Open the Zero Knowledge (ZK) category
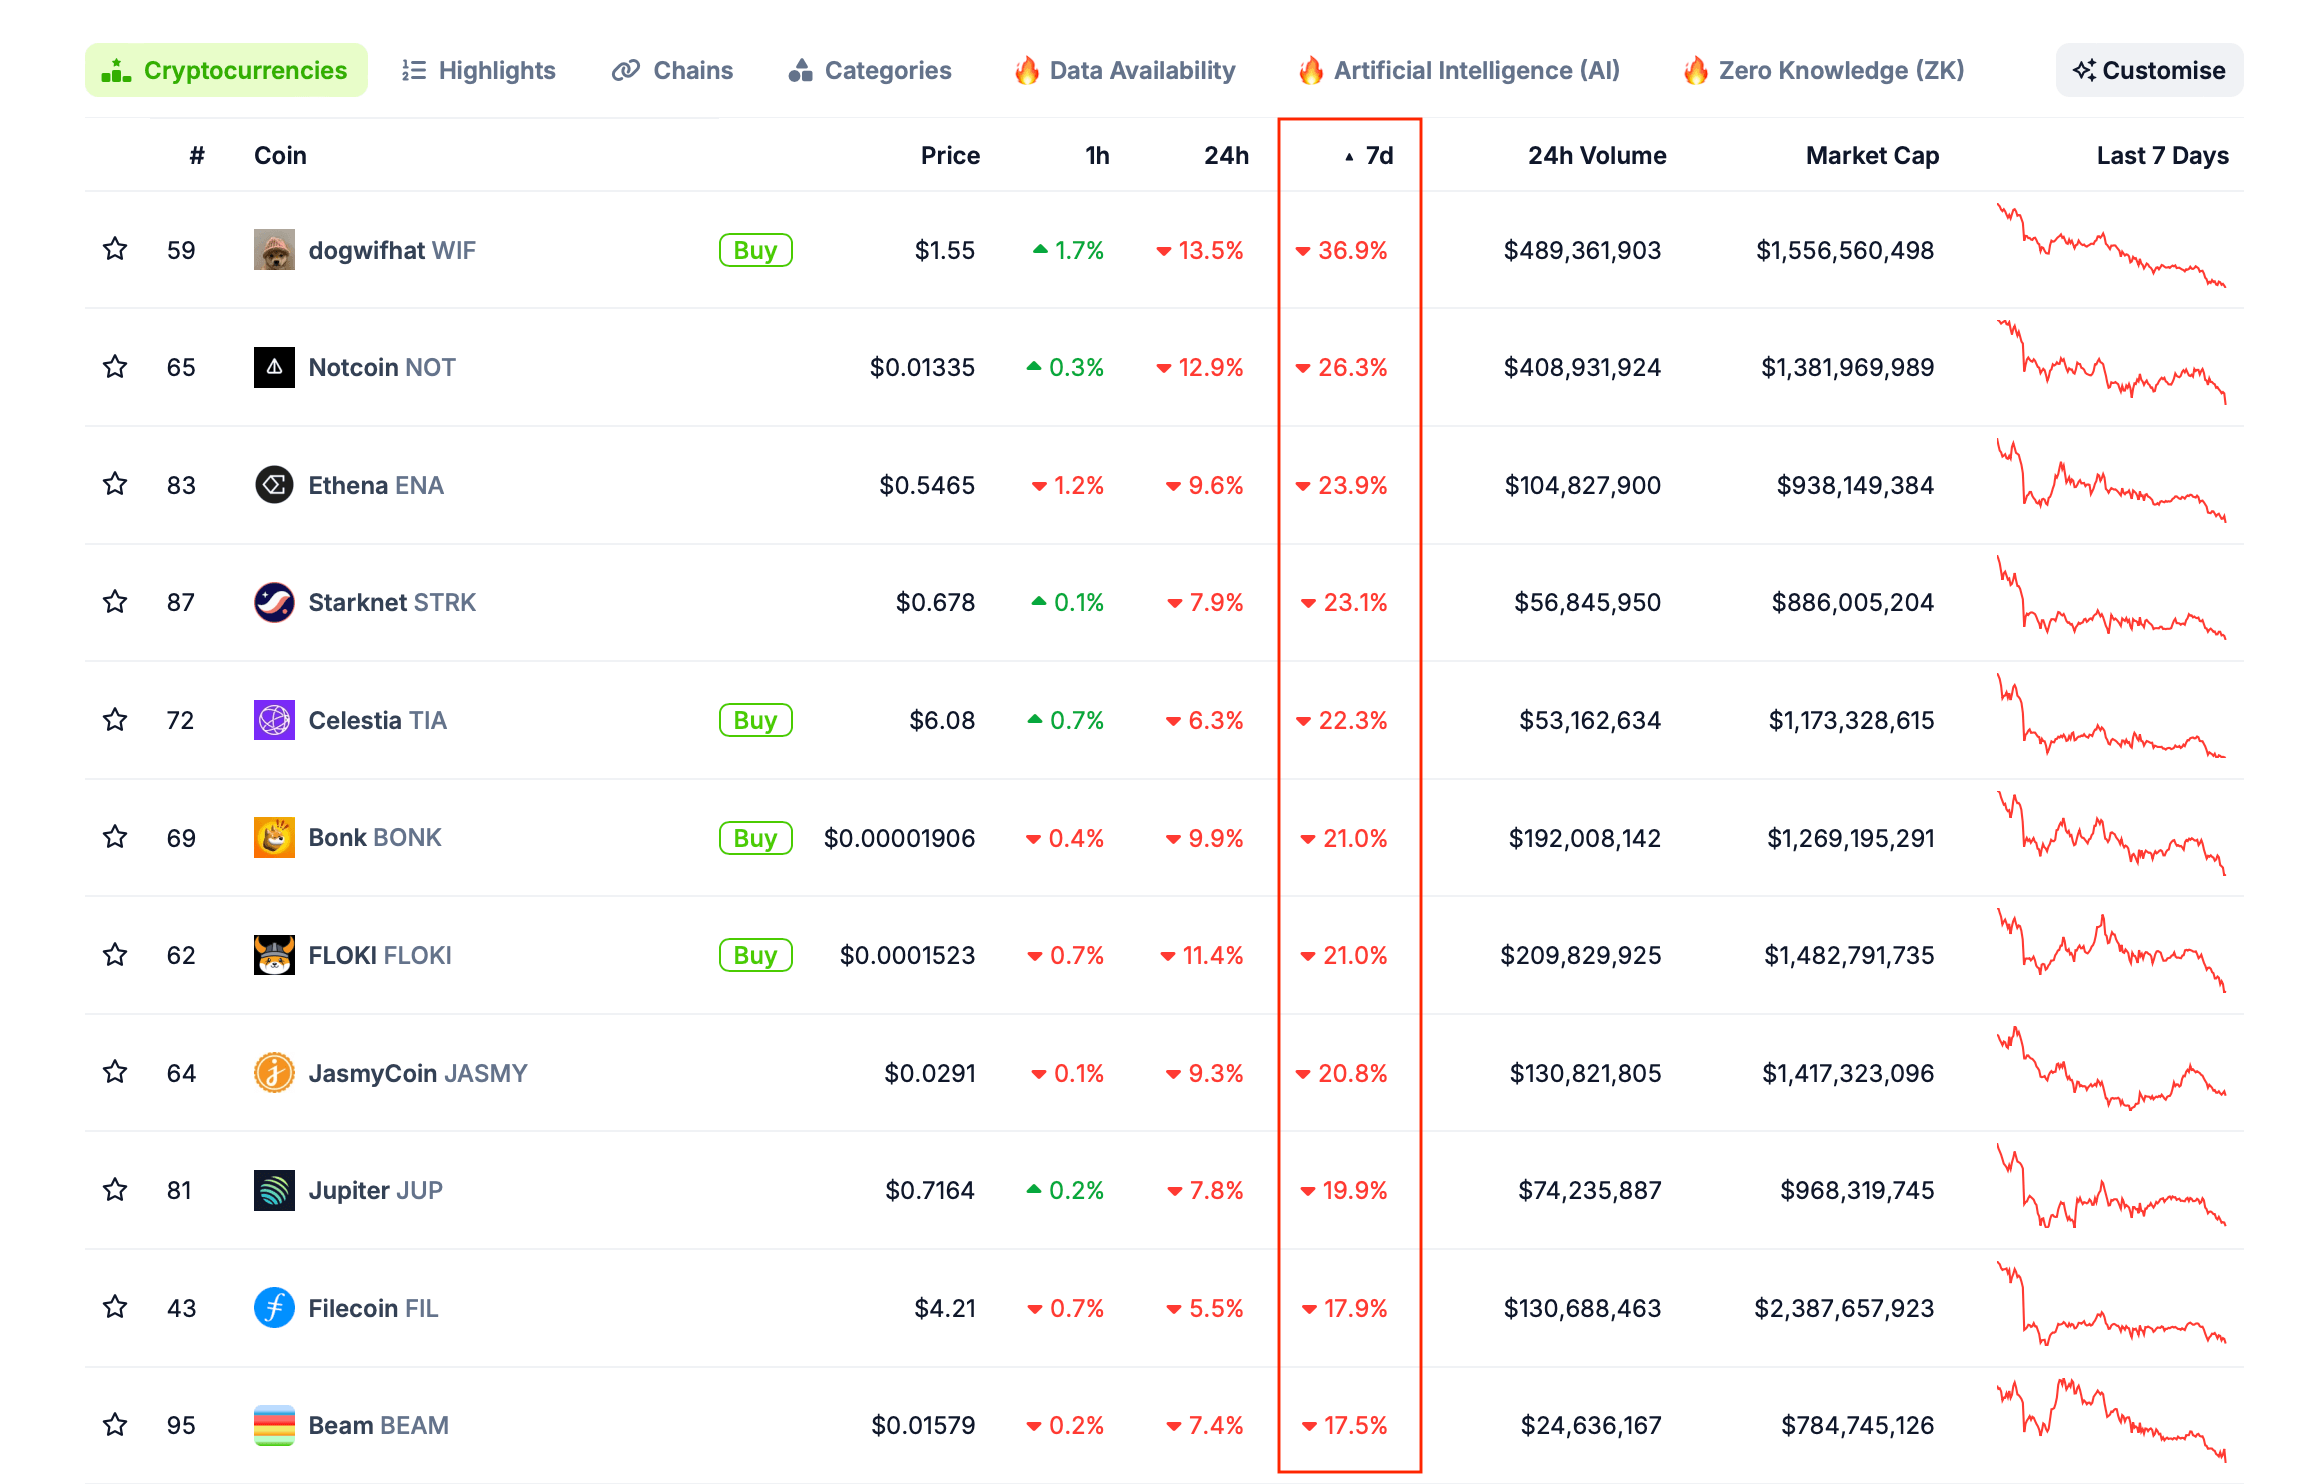Image resolution: width=2314 pixels, height=1484 pixels. coord(1823,70)
